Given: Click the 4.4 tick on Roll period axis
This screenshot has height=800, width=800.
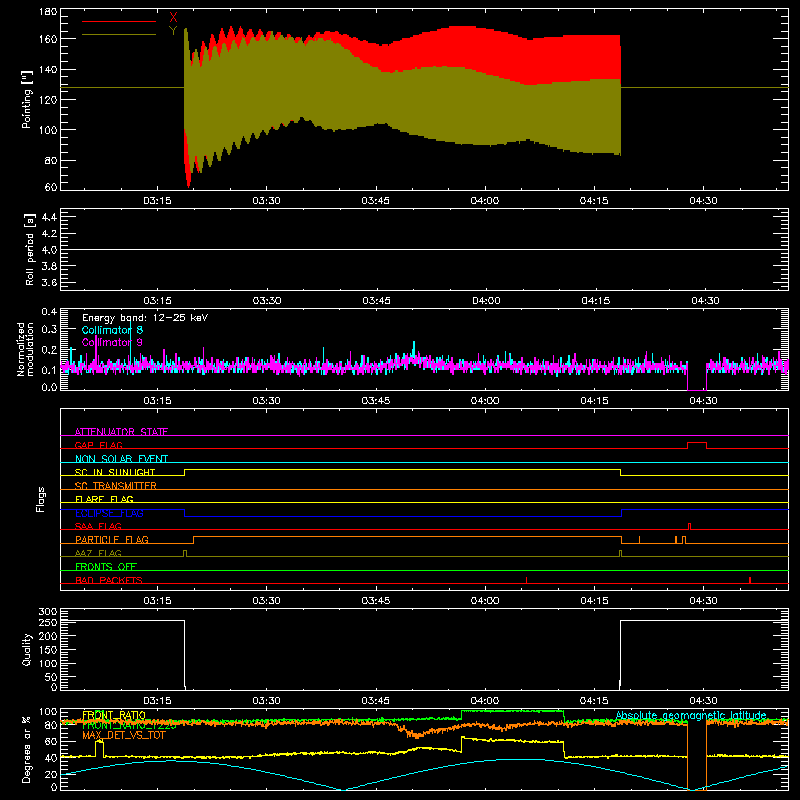Looking at the screenshot, I should [x=49, y=217].
